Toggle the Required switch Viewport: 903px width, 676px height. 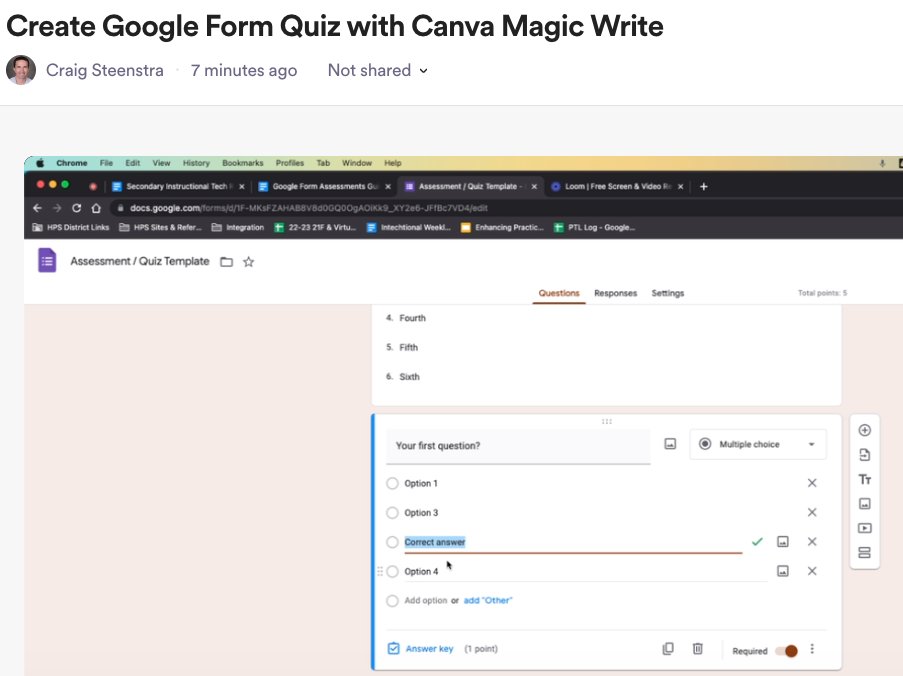point(787,651)
